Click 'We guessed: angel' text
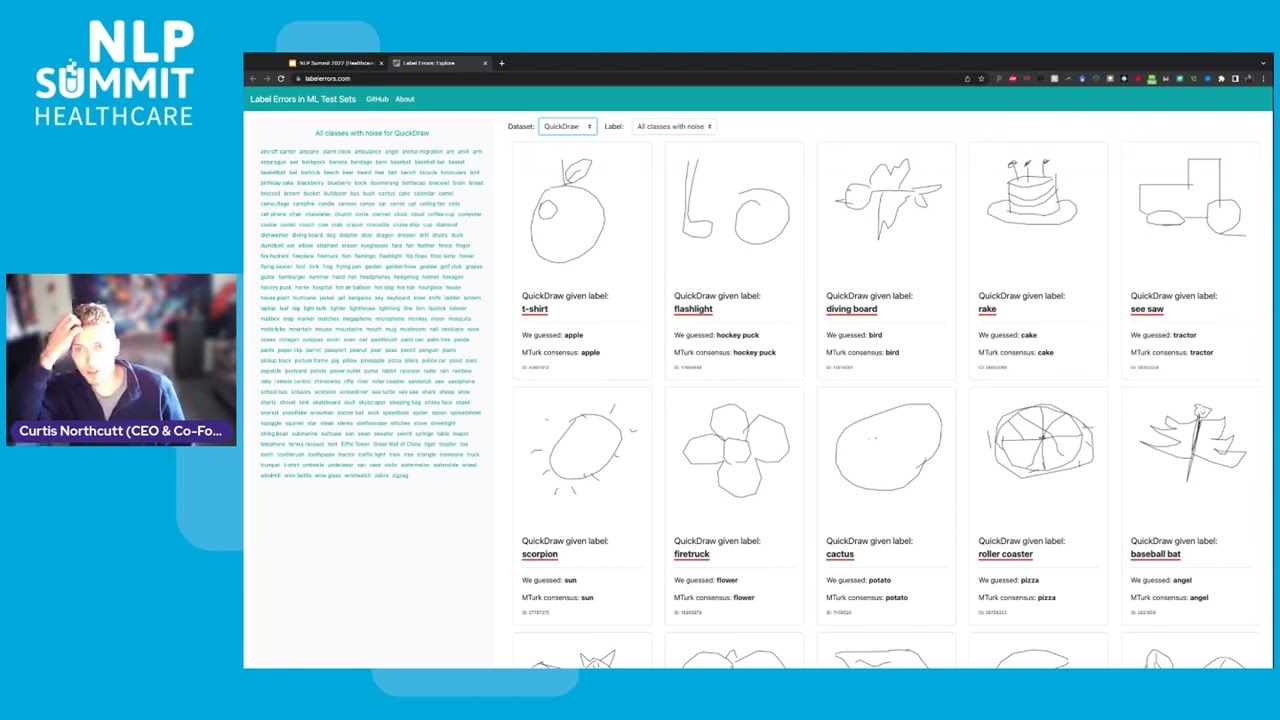 [x=1161, y=580]
